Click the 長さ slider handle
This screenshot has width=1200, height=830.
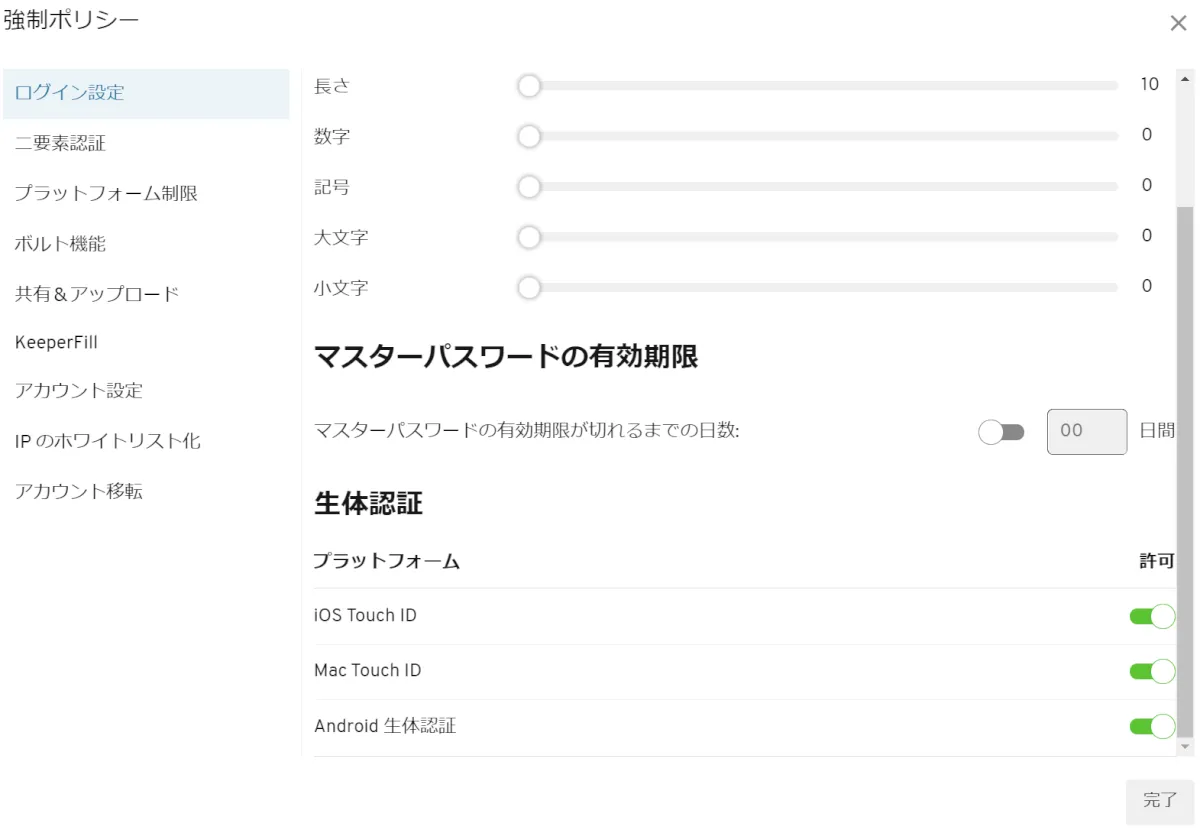(529, 86)
